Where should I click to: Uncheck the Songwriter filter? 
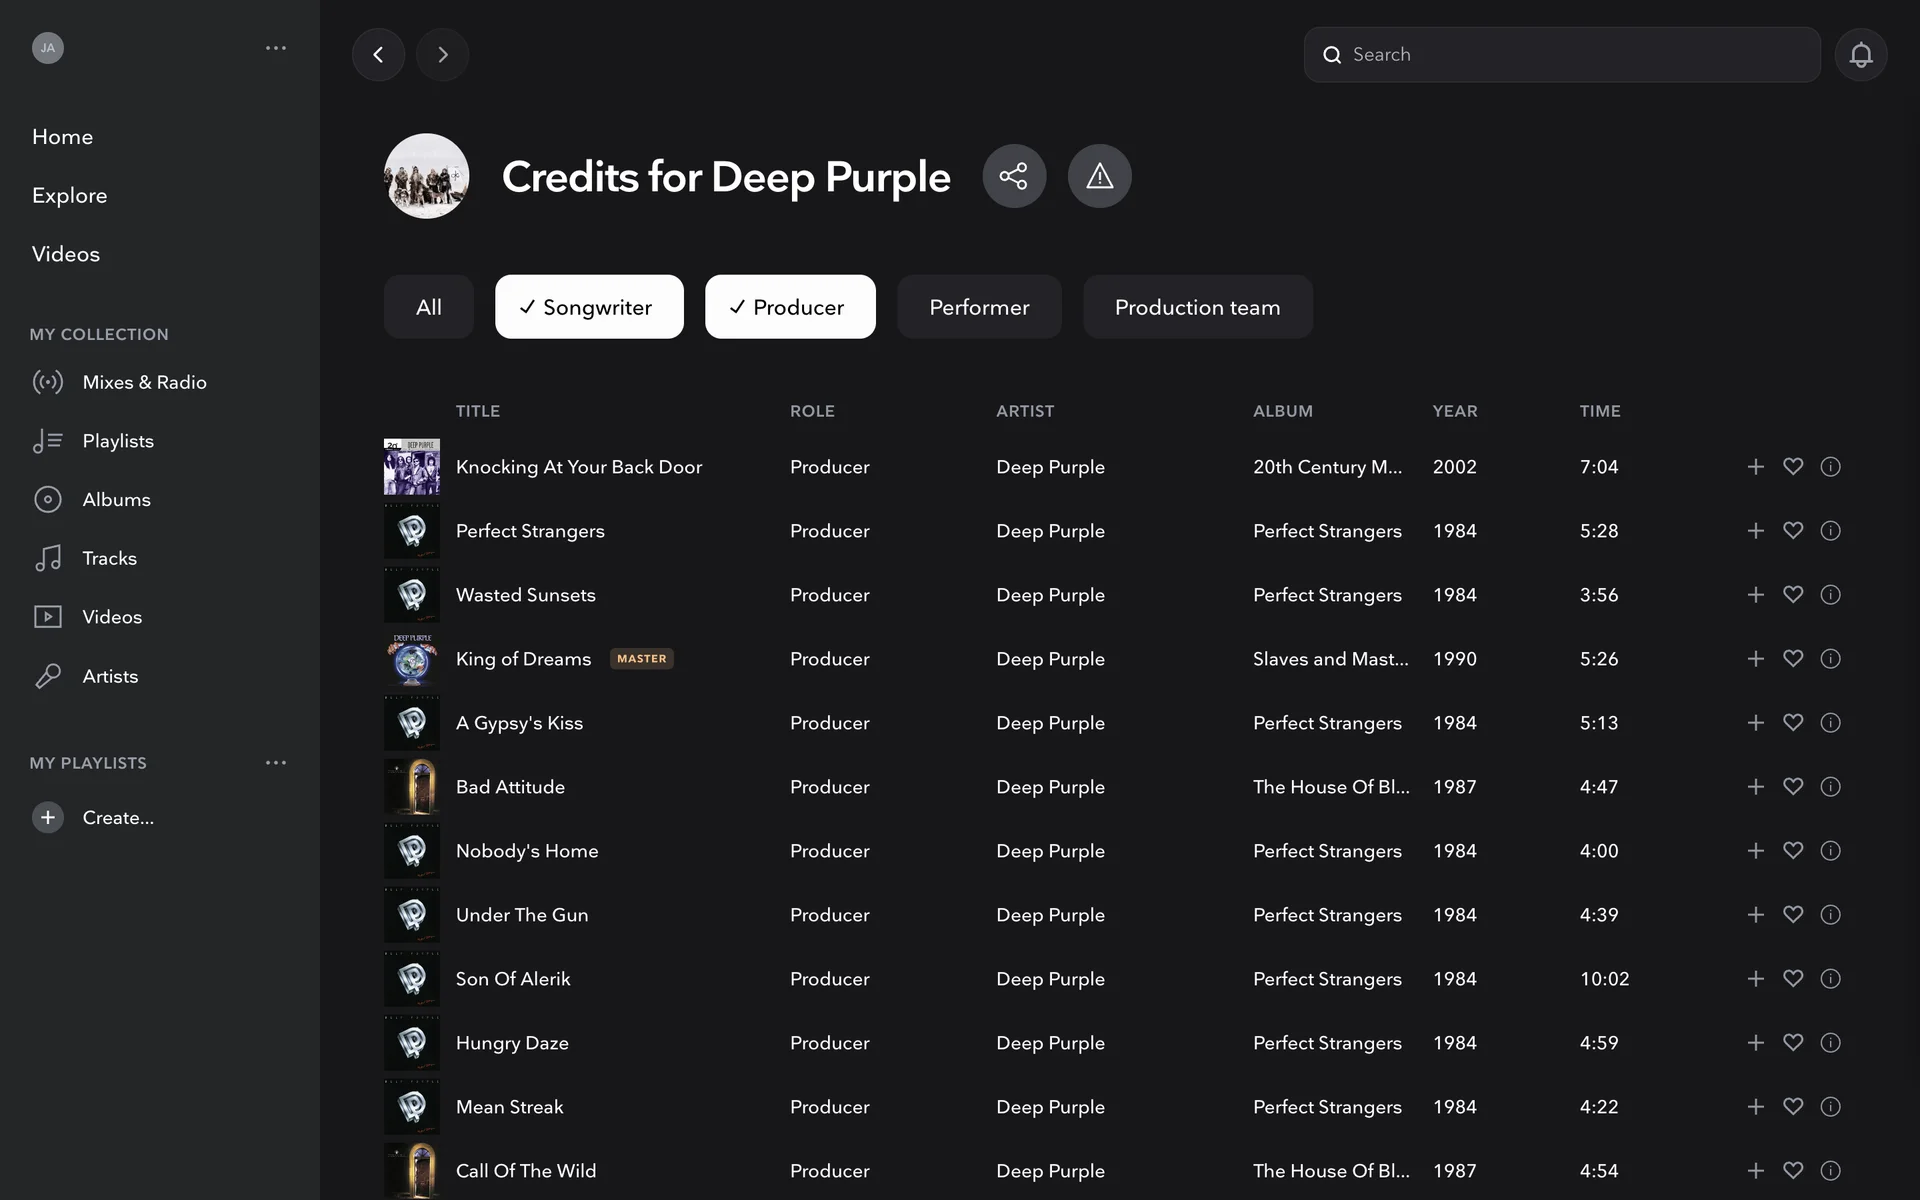tap(589, 307)
